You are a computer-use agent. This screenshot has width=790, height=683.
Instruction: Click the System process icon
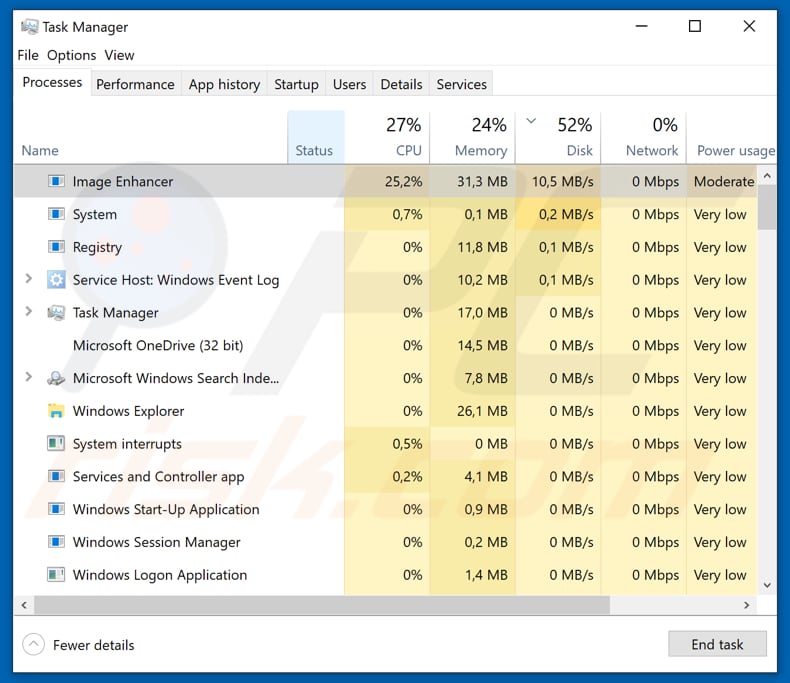pyautogui.click(x=56, y=214)
